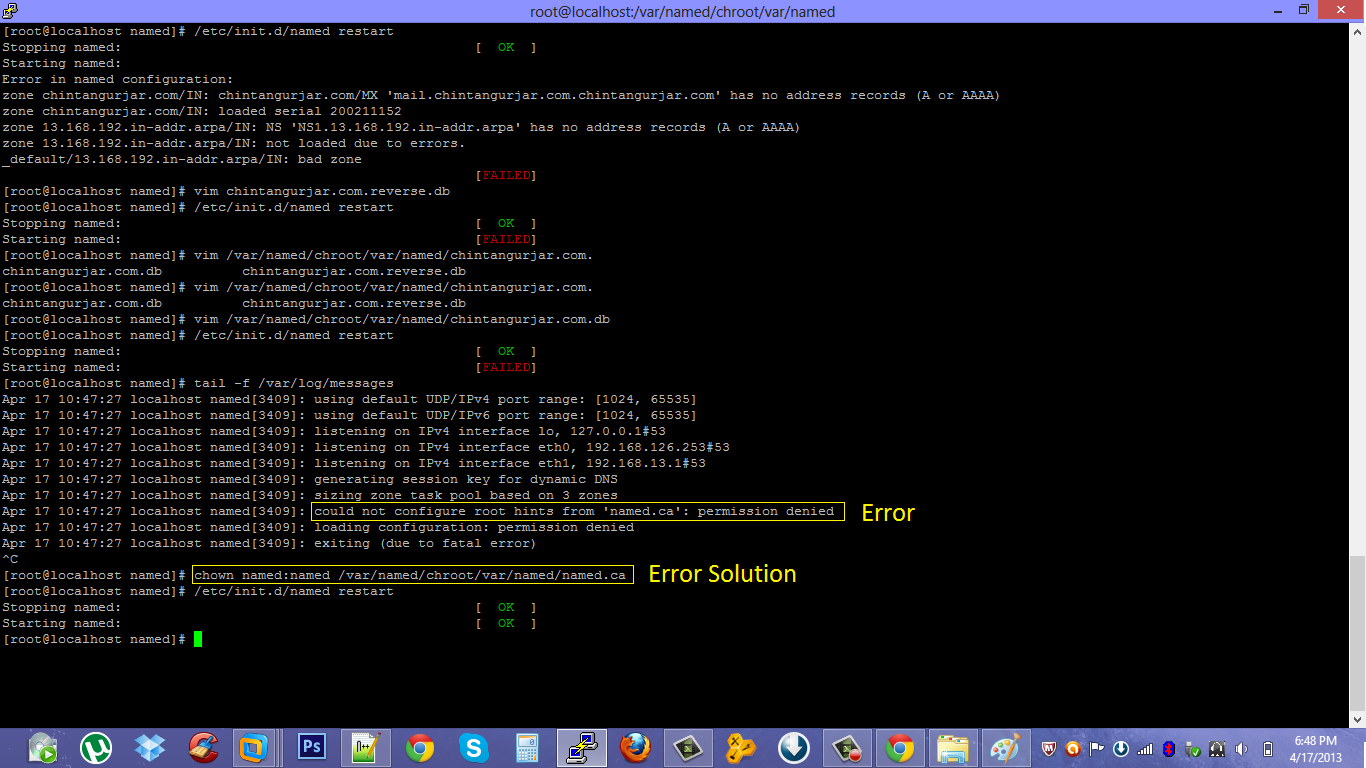Image resolution: width=1366 pixels, height=768 pixels.
Task: Launch Adobe Photoshop from the taskbar
Action: tap(310, 747)
